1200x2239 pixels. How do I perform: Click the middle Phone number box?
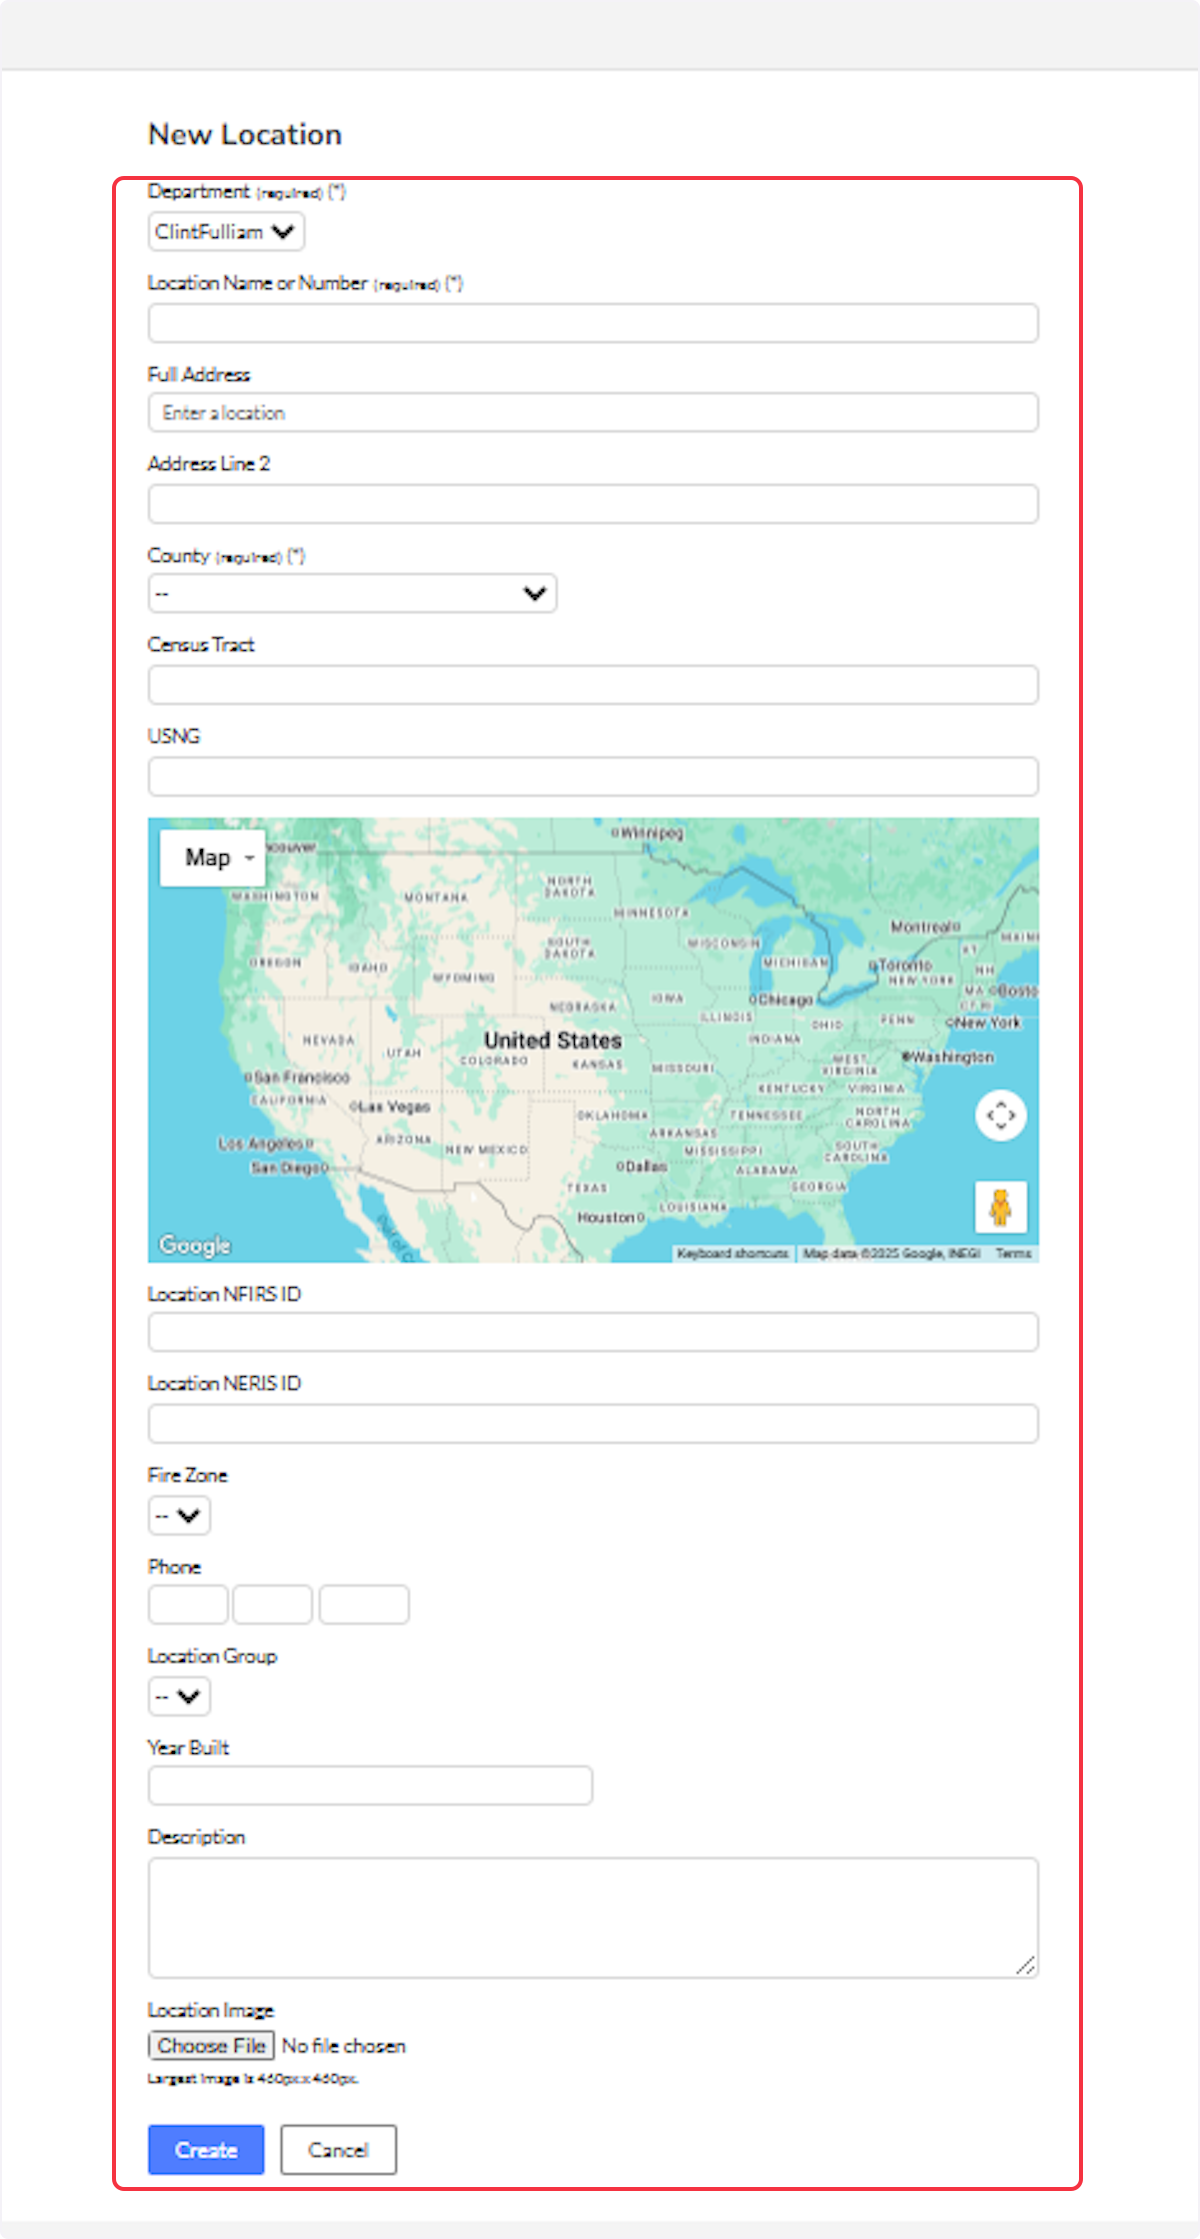tap(273, 1605)
